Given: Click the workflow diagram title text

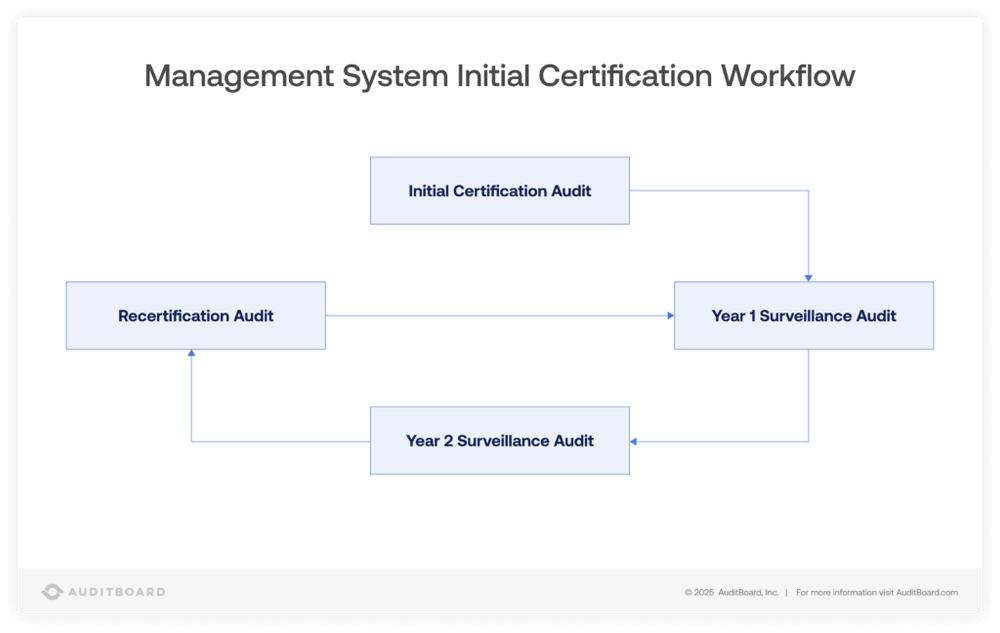Looking at the screenshot, I should (499, 75).
